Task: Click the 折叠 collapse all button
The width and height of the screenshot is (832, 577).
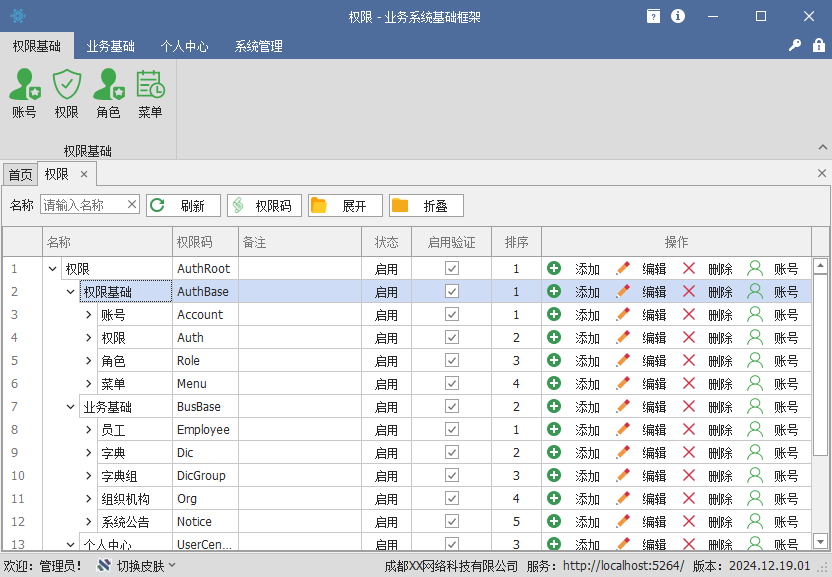Action: [426, 206]
